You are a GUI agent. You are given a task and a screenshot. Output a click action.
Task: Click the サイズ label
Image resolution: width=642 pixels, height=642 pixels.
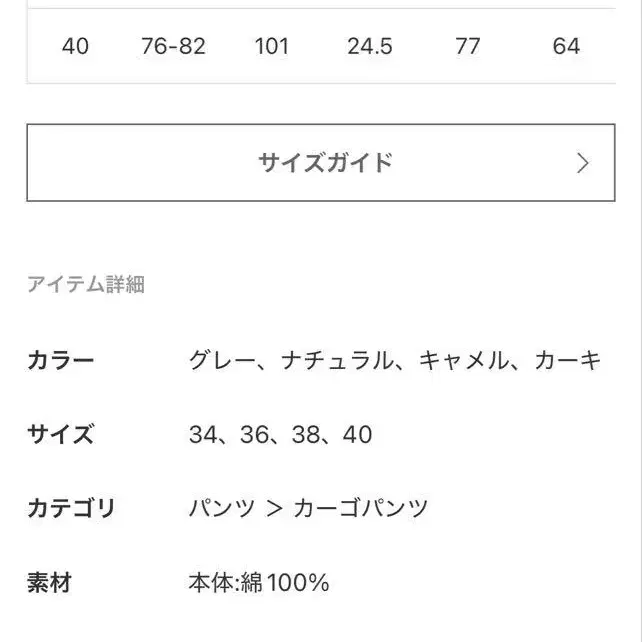click(60, 434)
